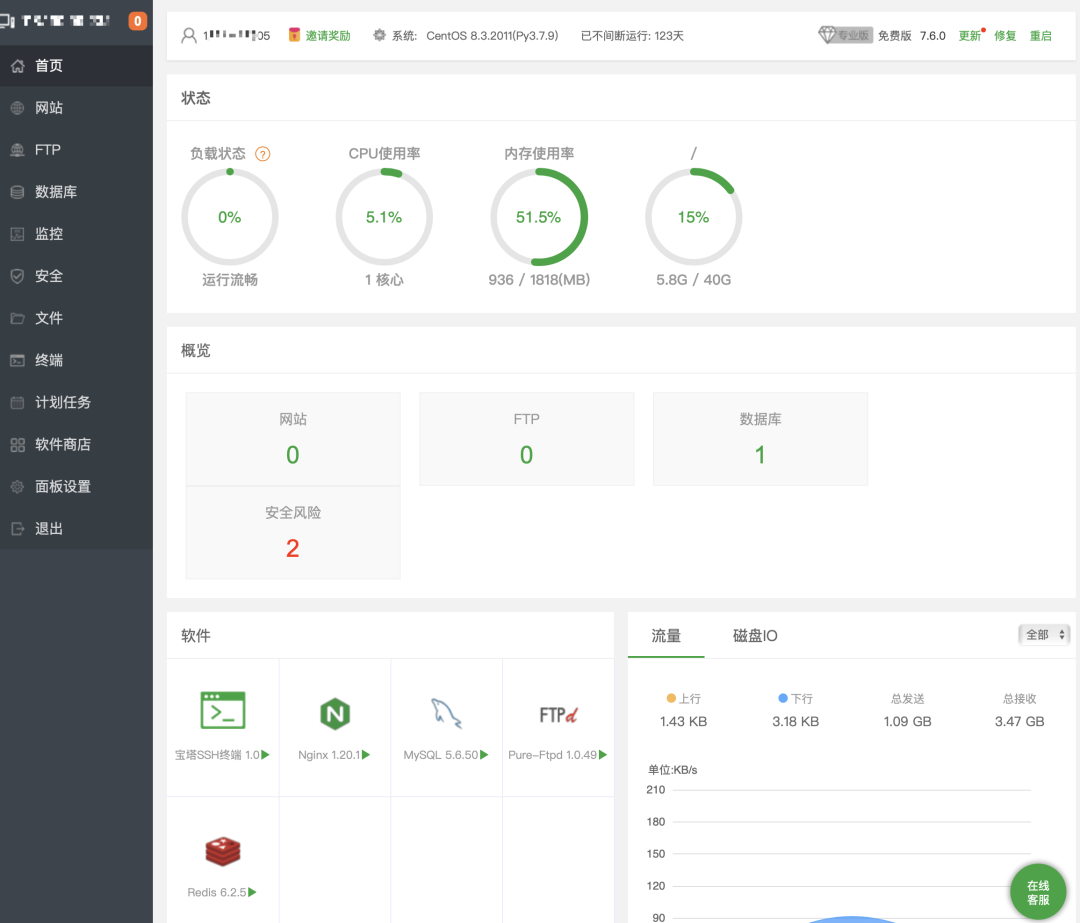Click the 已不间断运行: 123天 uptime text
Viewport: 1080px width, 923px height.
[x=632, y=35]
